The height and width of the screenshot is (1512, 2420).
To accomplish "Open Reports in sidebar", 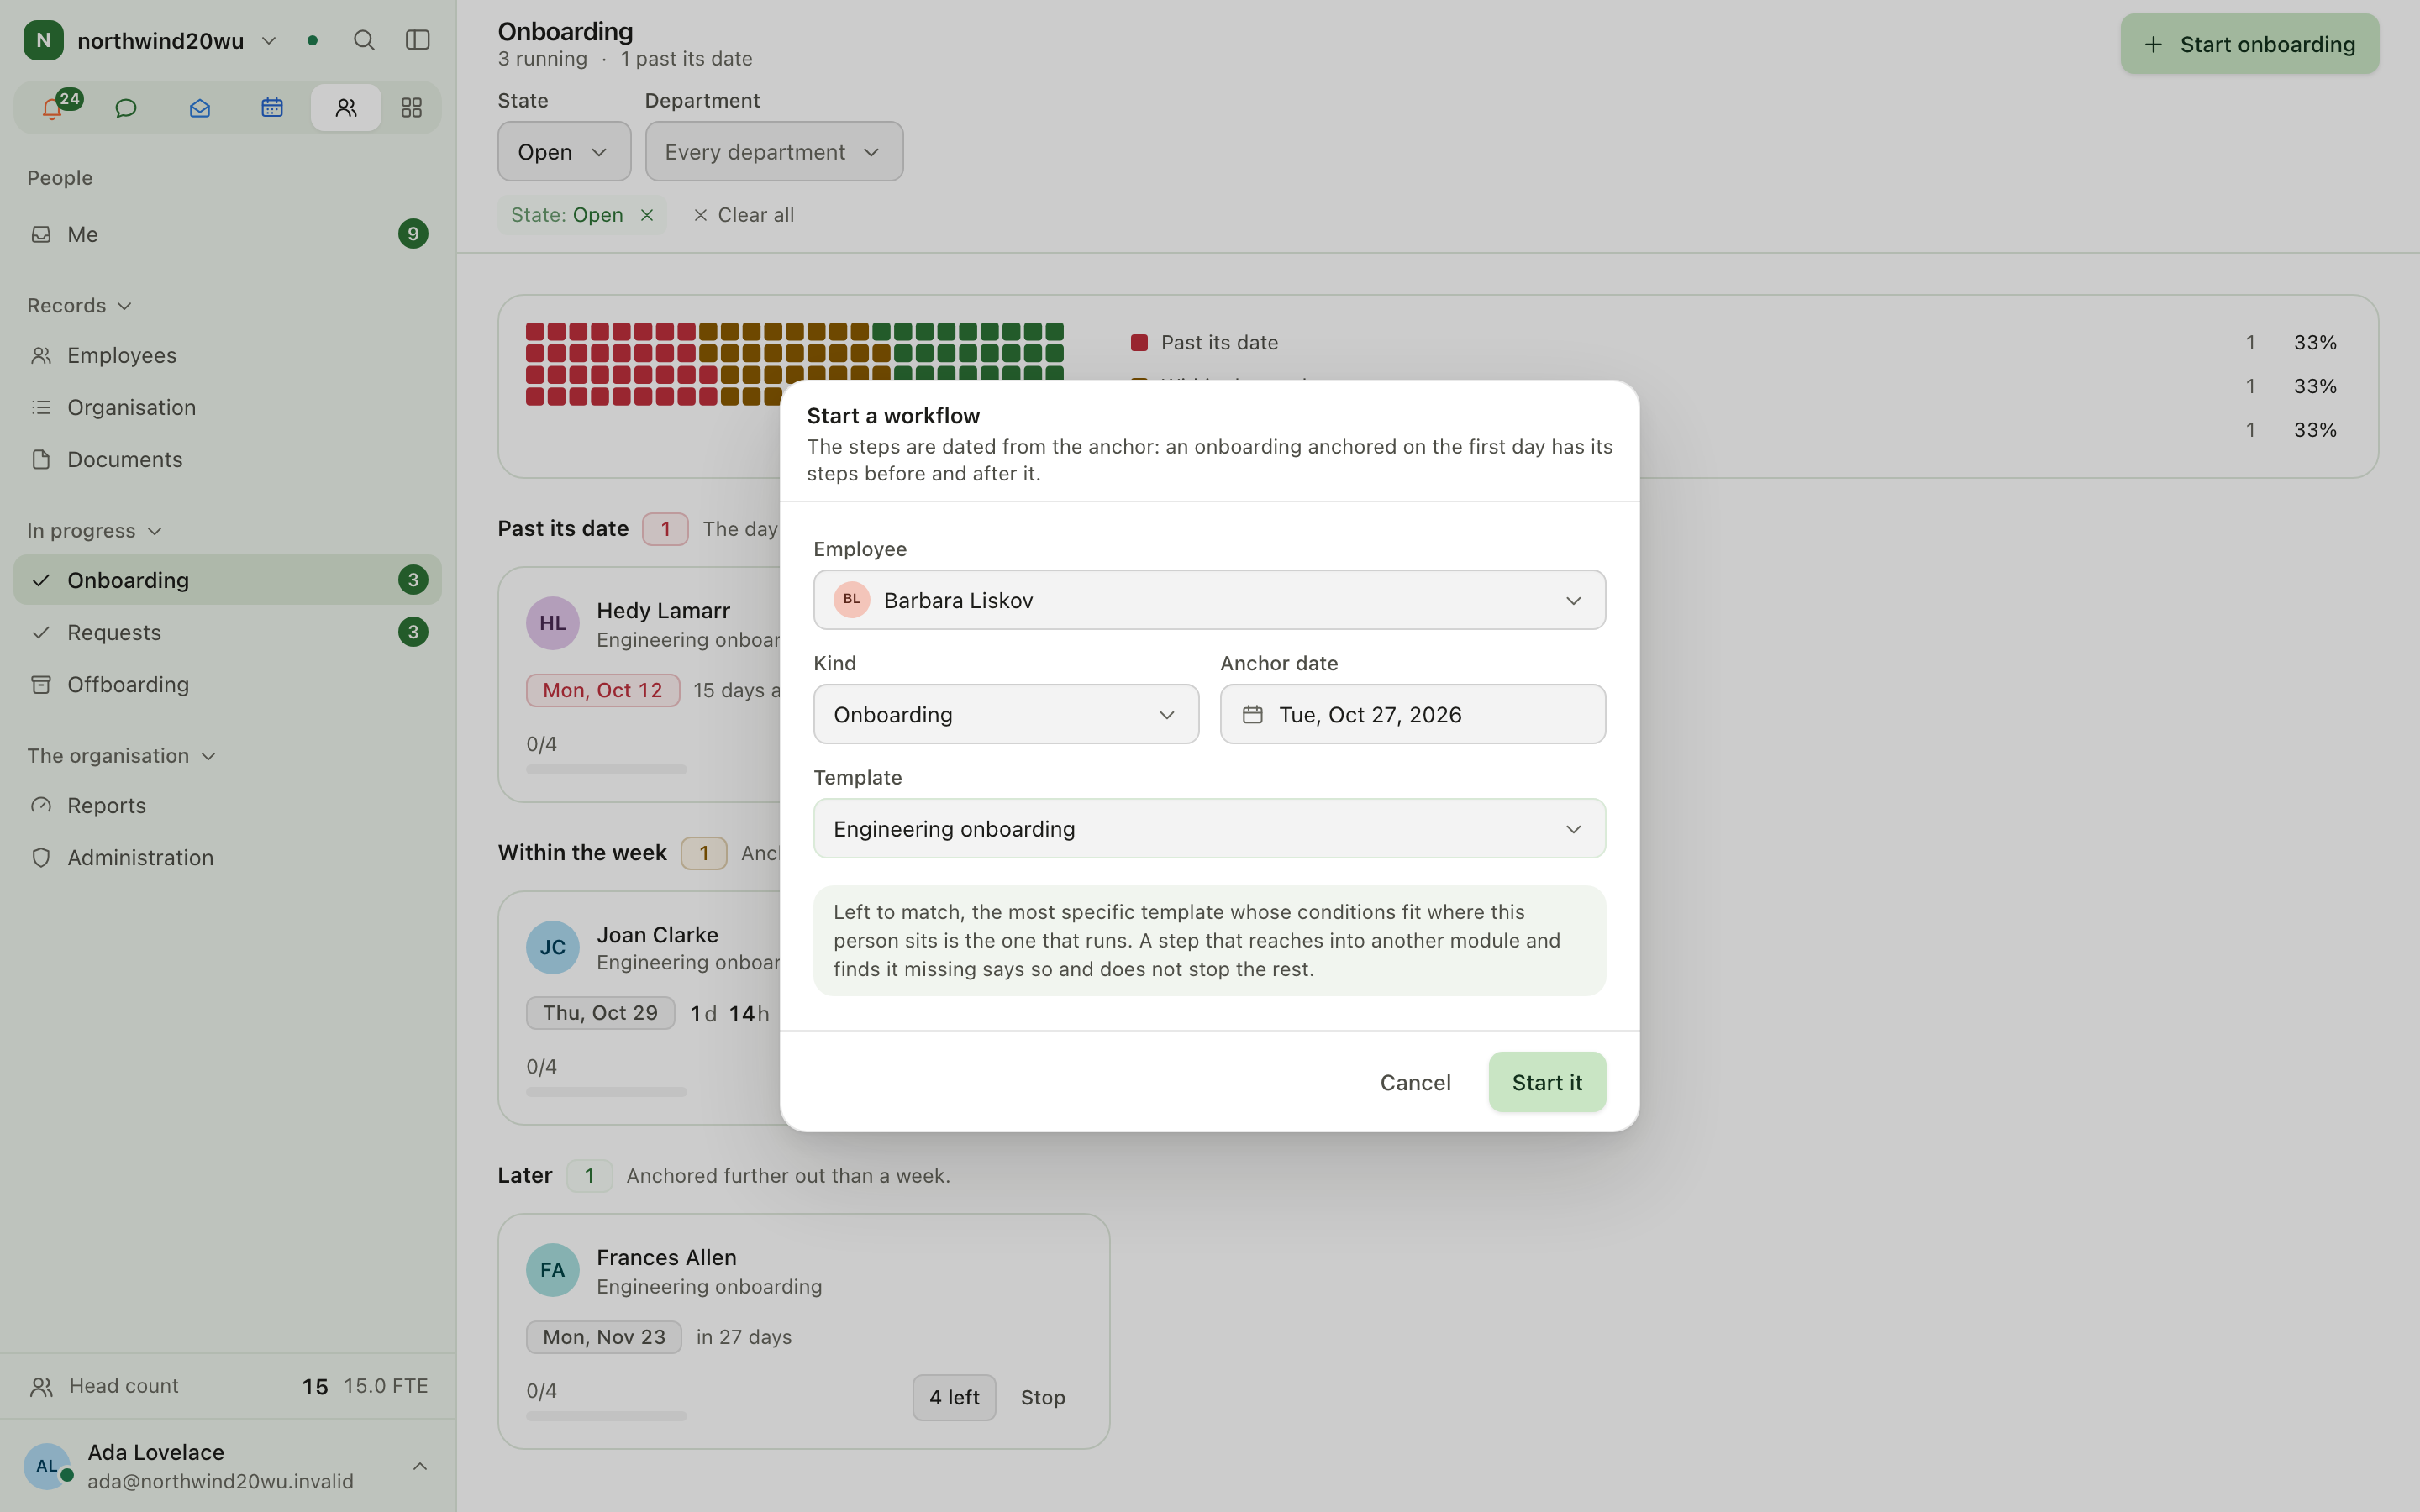I will tap(228, 805).
